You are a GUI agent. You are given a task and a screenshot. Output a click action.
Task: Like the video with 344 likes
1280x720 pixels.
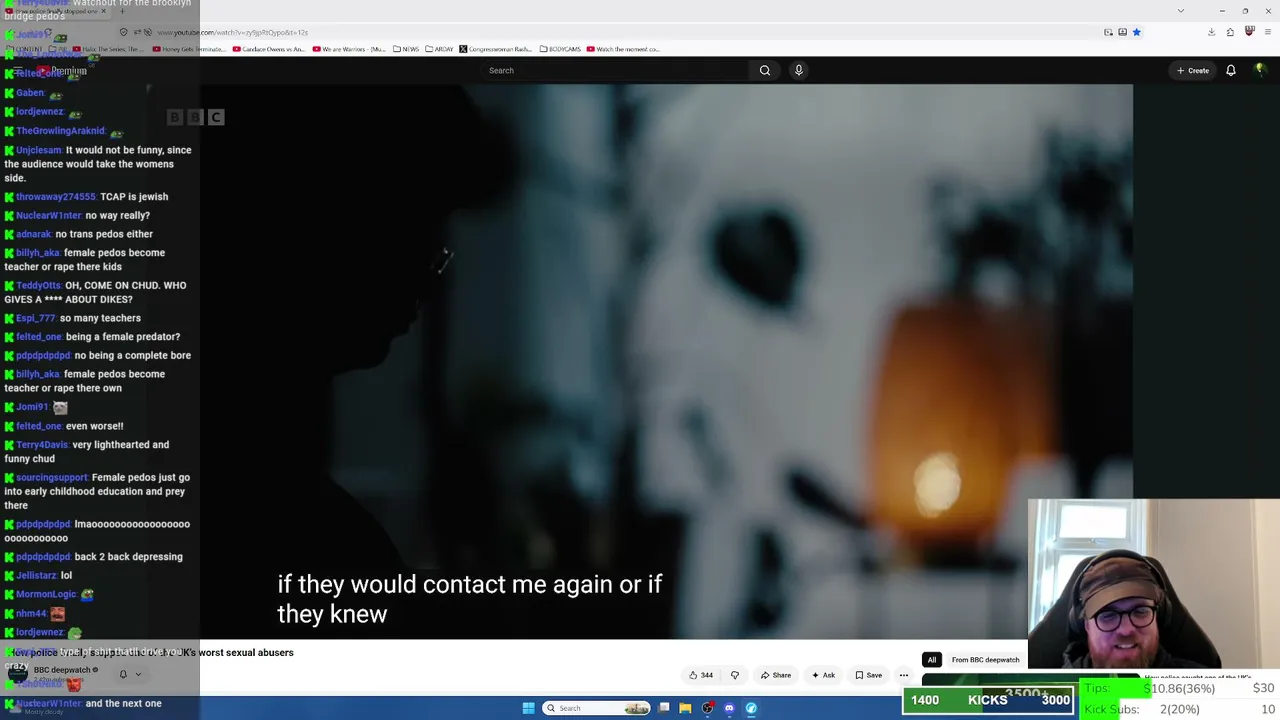click(x=701, y=675)
